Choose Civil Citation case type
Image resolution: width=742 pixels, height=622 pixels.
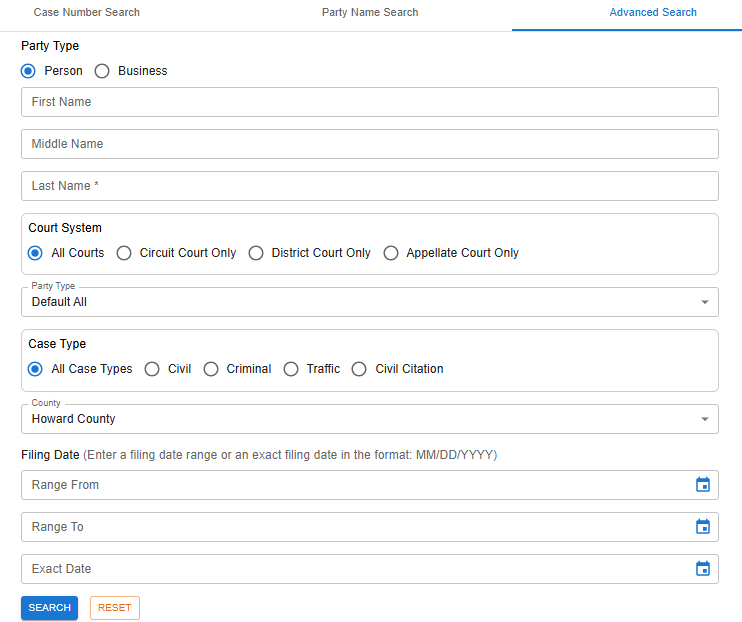(359, 369)
